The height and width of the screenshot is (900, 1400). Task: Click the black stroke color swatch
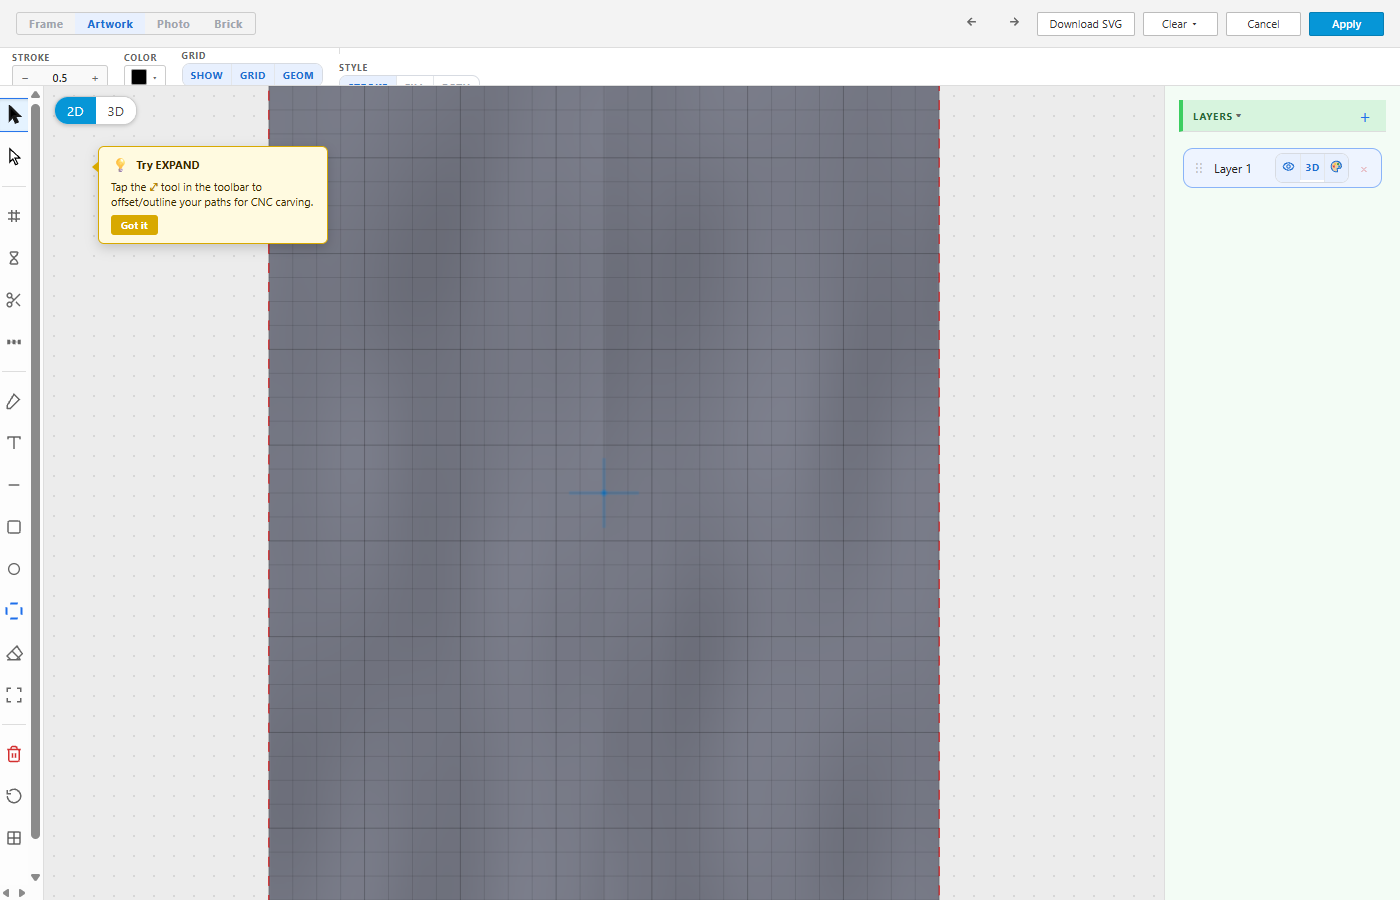pyautogui.click(x=139, y=77)
